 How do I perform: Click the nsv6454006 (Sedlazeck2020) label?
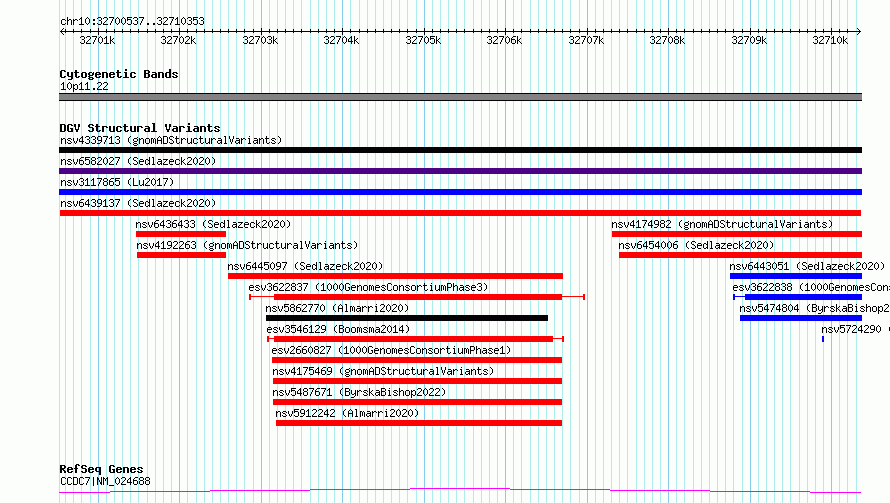[x=696, y=245]
